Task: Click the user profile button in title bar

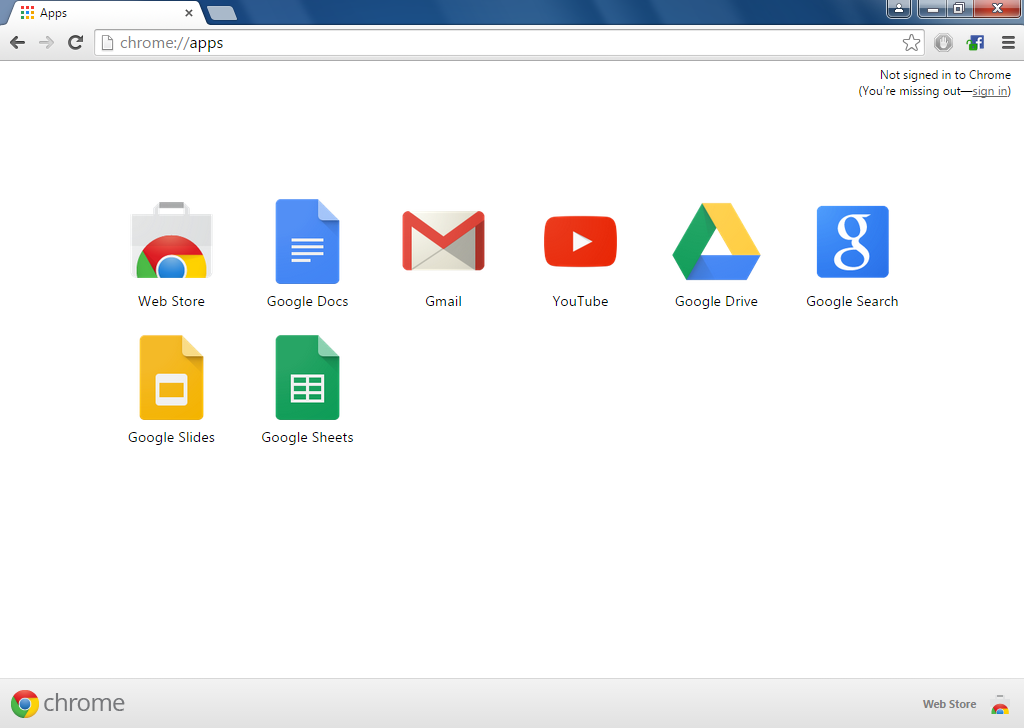Action: click(899, 8)
